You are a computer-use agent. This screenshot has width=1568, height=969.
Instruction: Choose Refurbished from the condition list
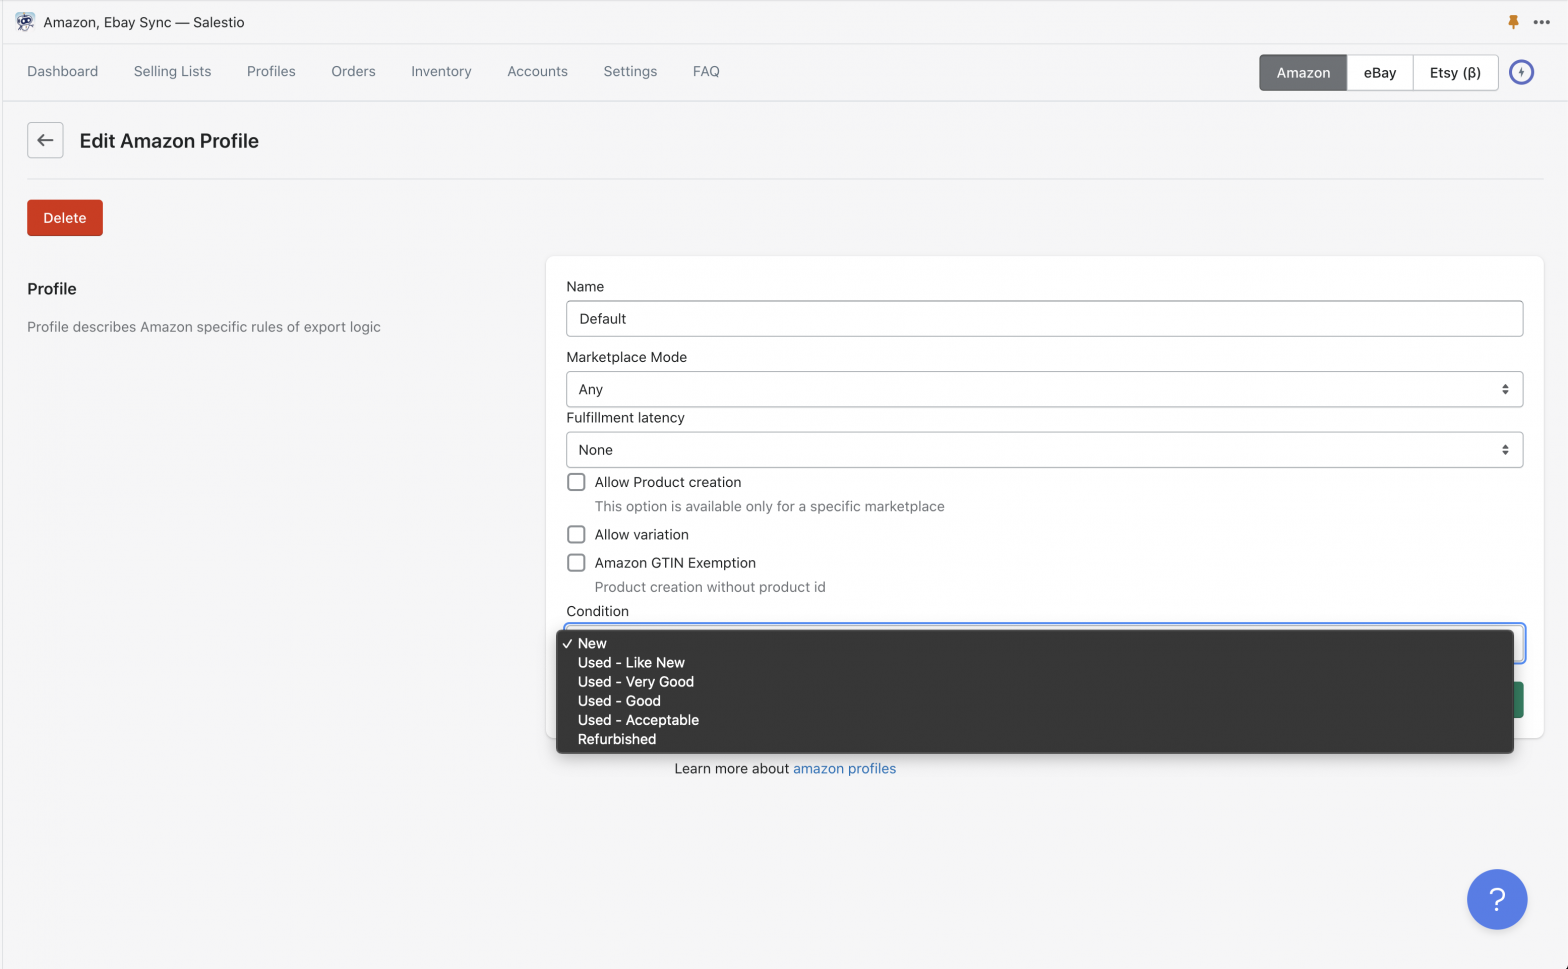[x=617, y=740]
